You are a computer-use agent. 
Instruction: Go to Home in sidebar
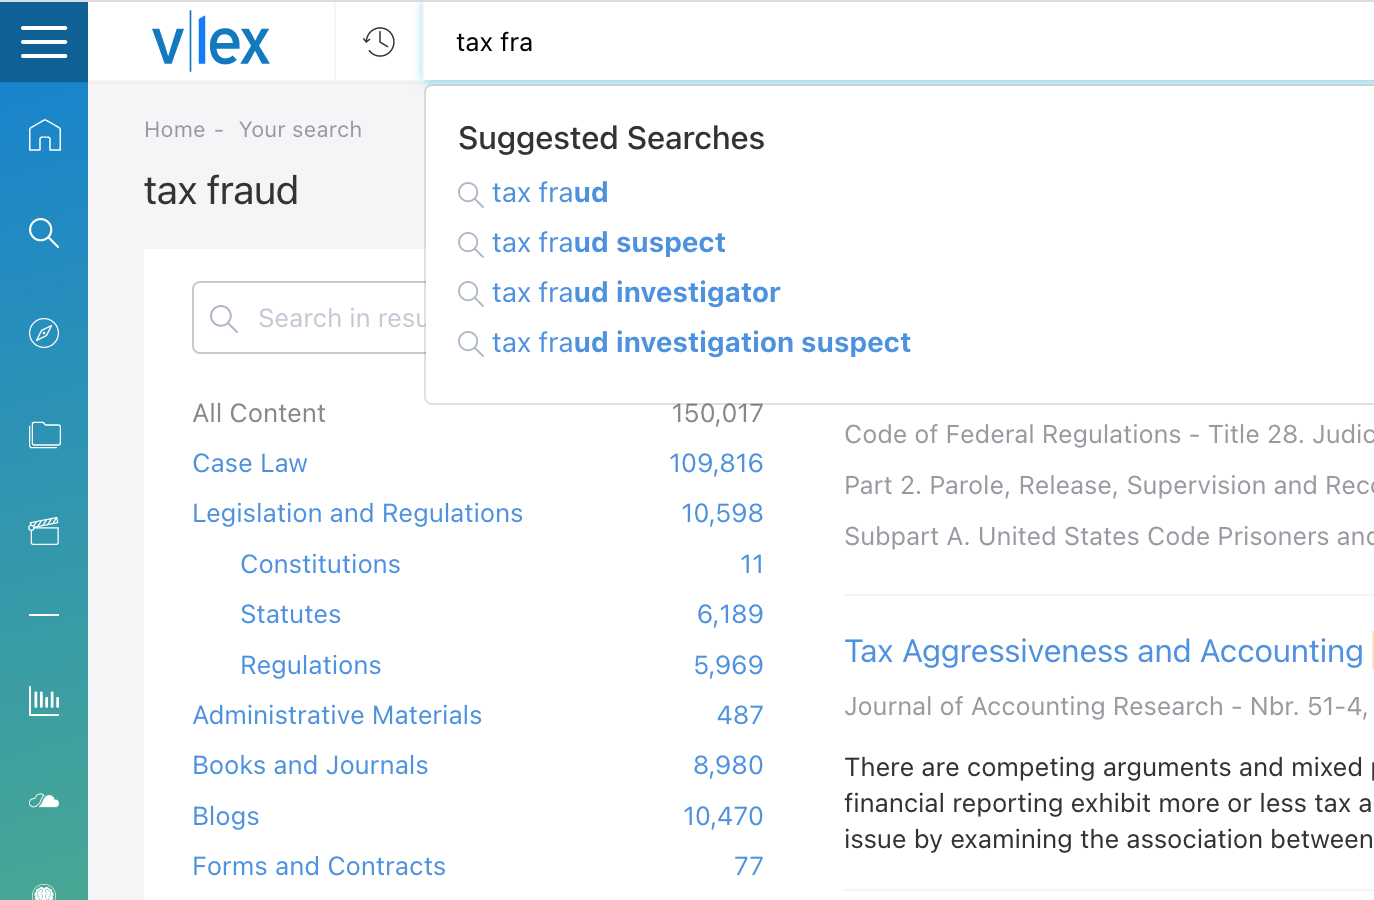[x=44, y=135]
